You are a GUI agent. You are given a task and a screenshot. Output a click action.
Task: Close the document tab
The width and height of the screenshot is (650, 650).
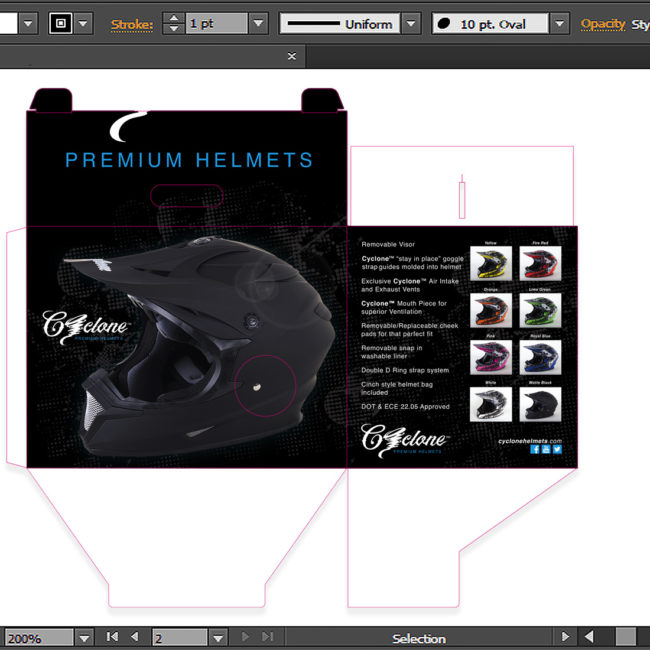[292, 56]
